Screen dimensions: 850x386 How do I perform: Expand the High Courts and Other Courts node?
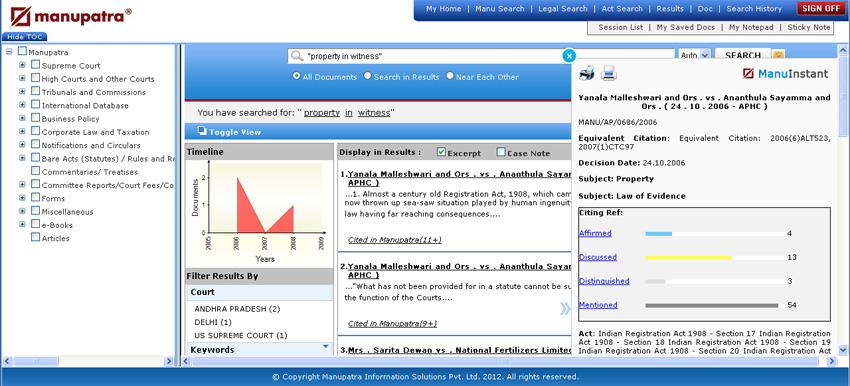[x=22, y=78]
